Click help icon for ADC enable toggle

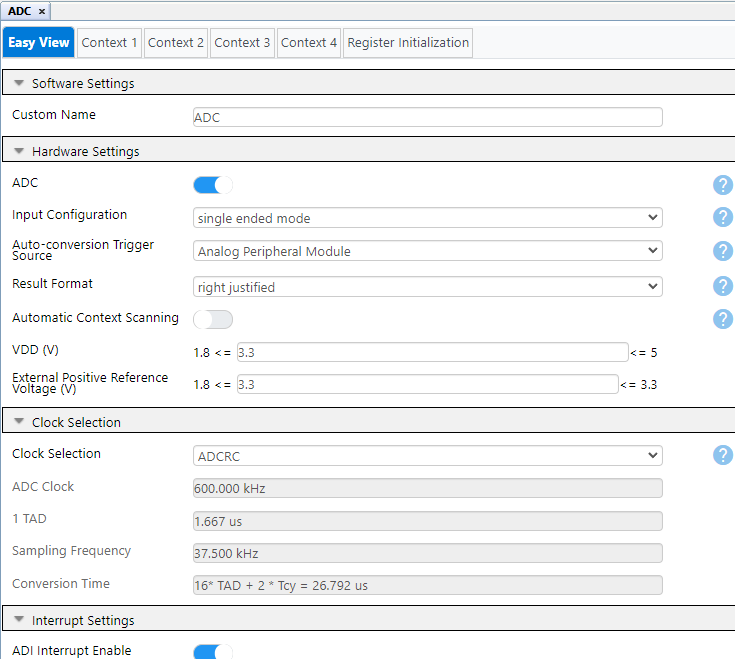click(x=723, y=185)
